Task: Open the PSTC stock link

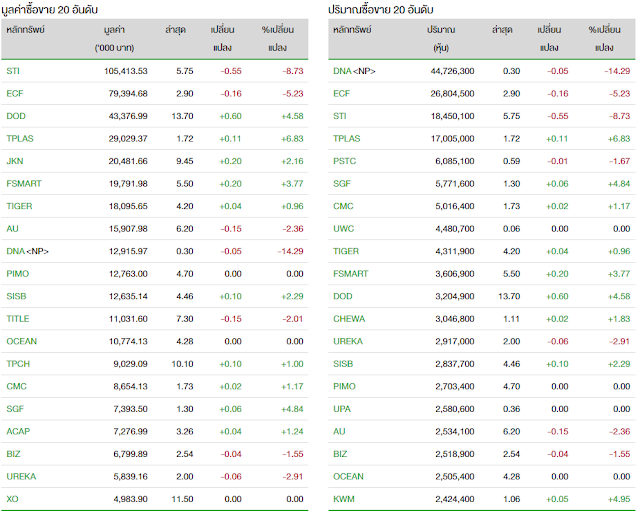Action: click(x=344, y=160)
